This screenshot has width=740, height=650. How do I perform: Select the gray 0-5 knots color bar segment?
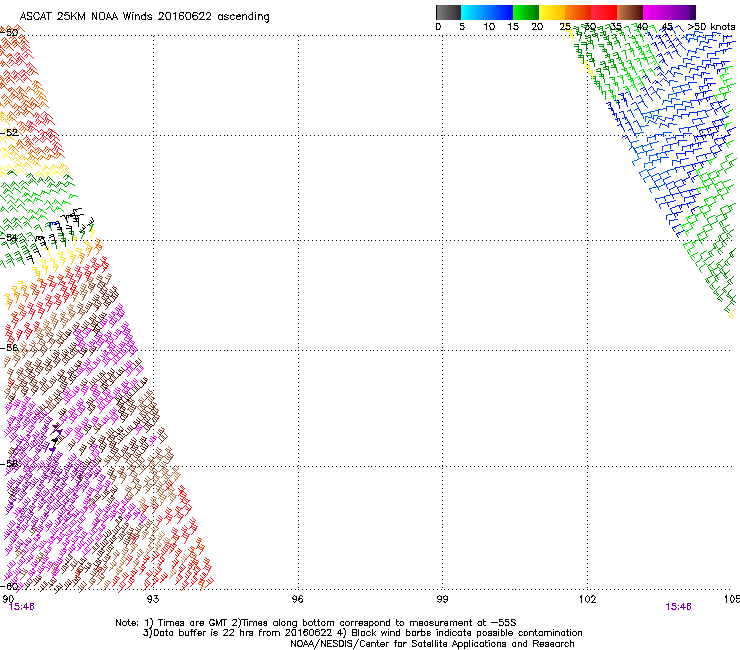click(448, 12)
